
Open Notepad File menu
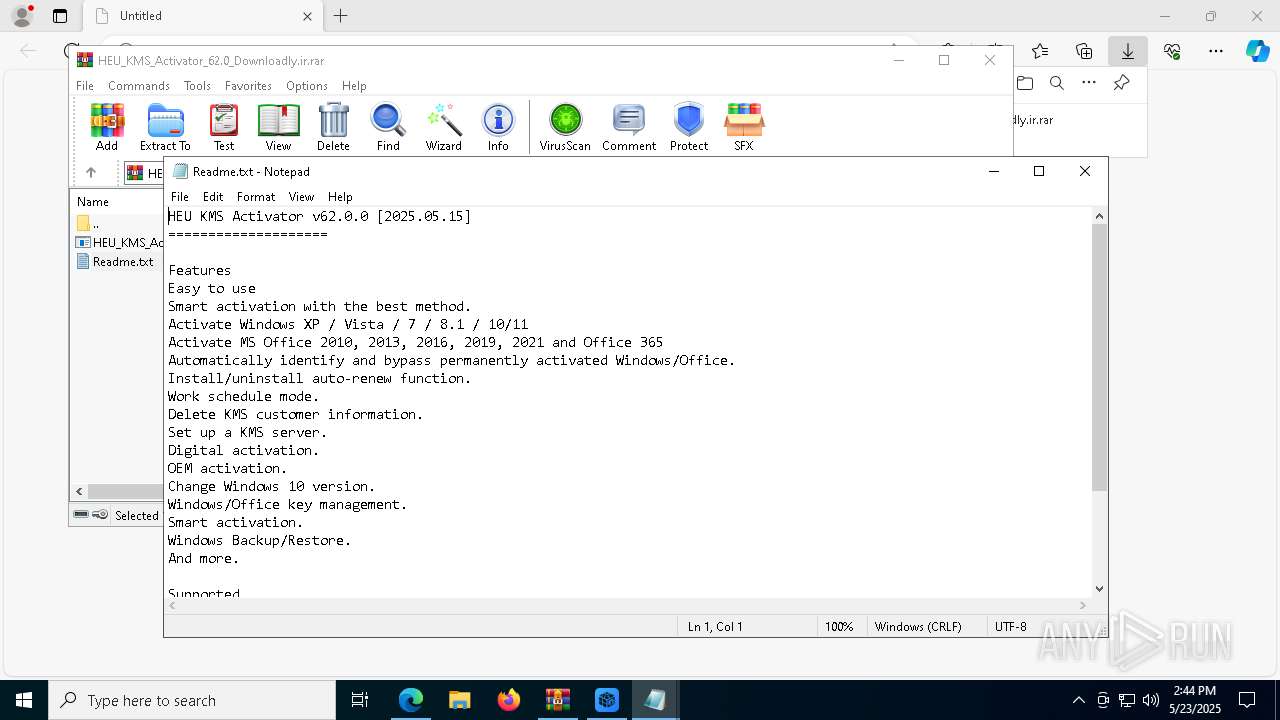point(180,197)
